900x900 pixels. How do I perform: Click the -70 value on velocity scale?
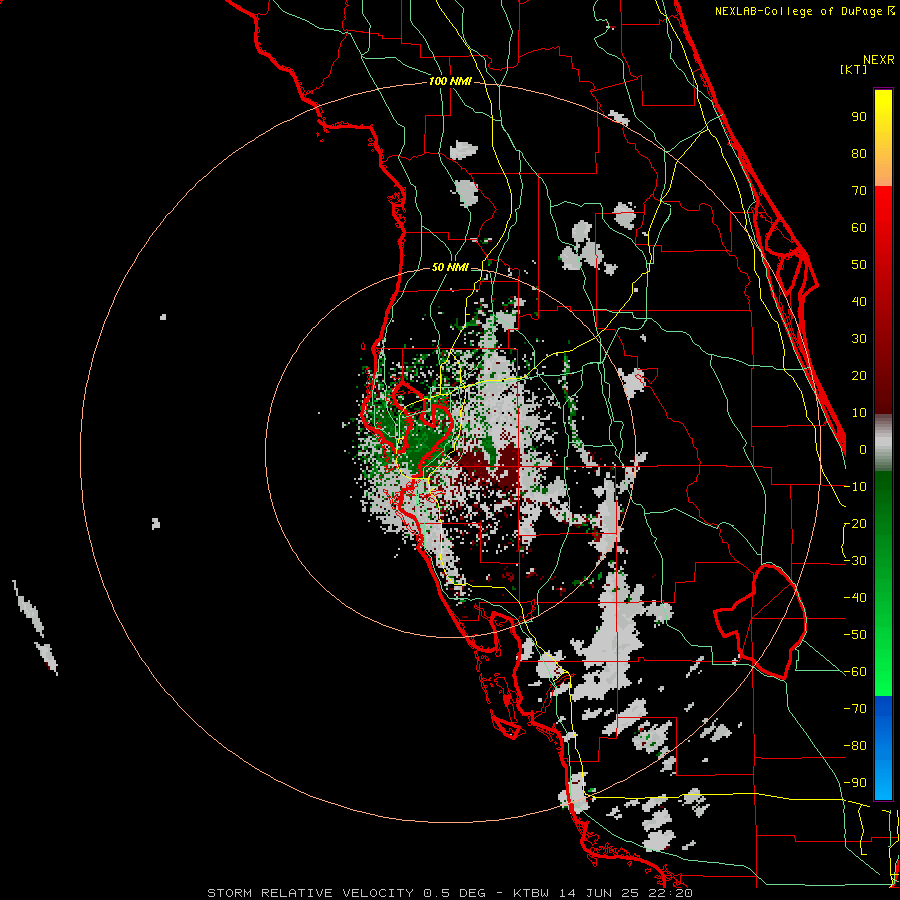click(x=855, y=709)
